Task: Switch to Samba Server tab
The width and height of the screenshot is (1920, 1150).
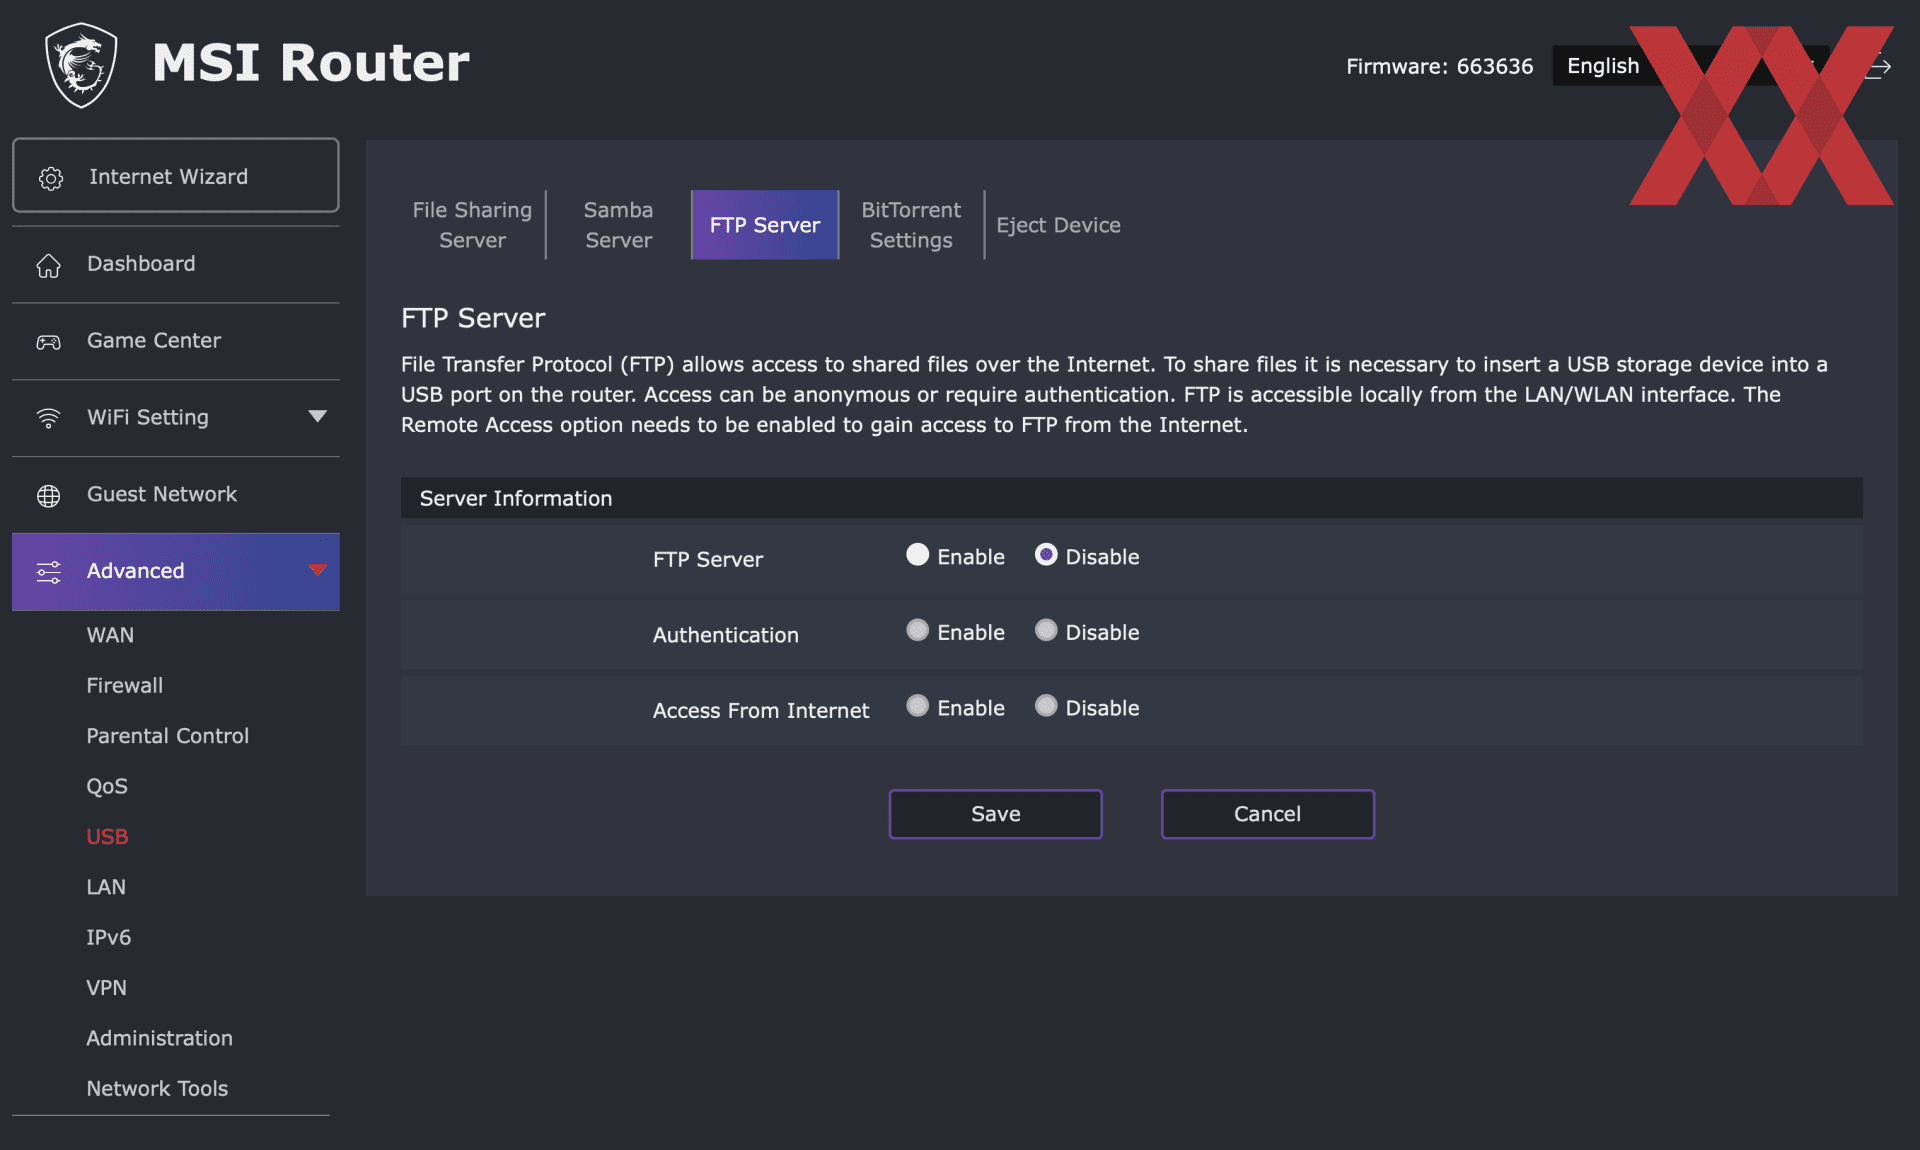Action: click(618, 225)
